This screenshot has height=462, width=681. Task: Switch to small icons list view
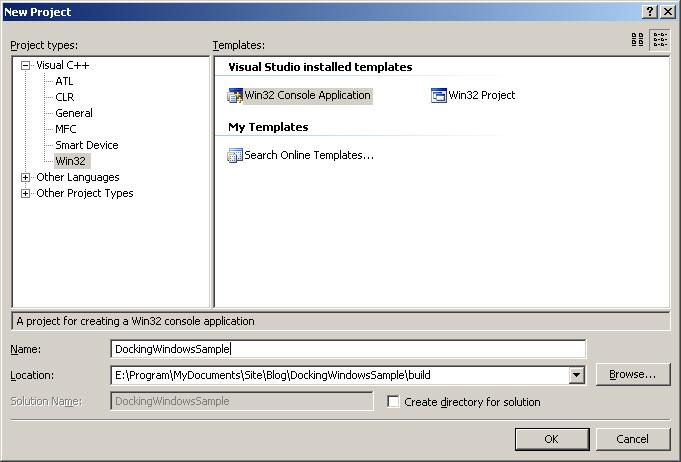(x=660, y=40)
